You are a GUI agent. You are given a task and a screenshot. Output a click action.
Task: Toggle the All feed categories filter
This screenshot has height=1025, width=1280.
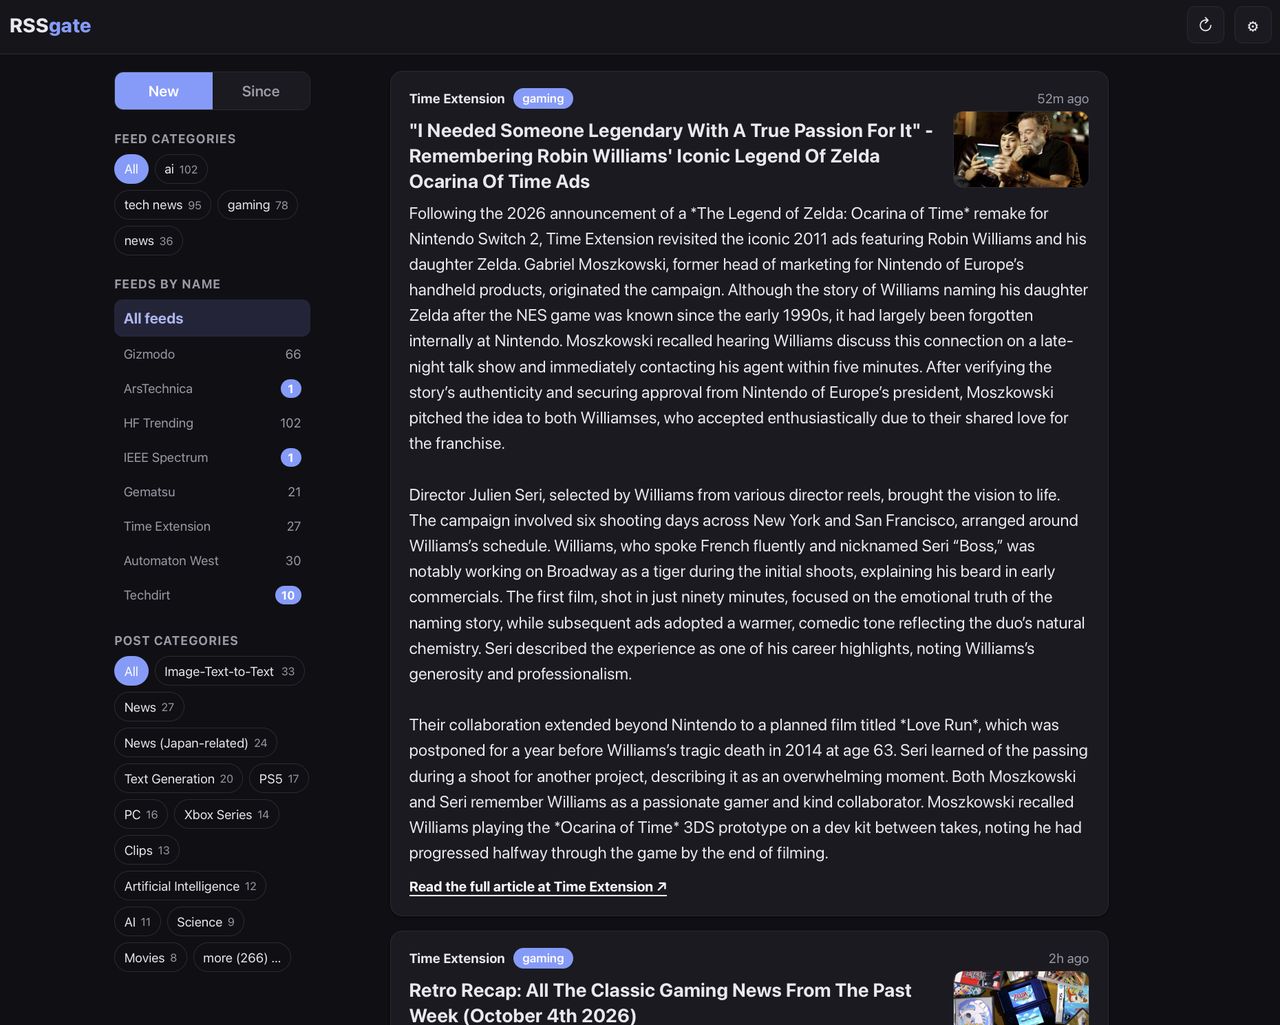[131, 169]
